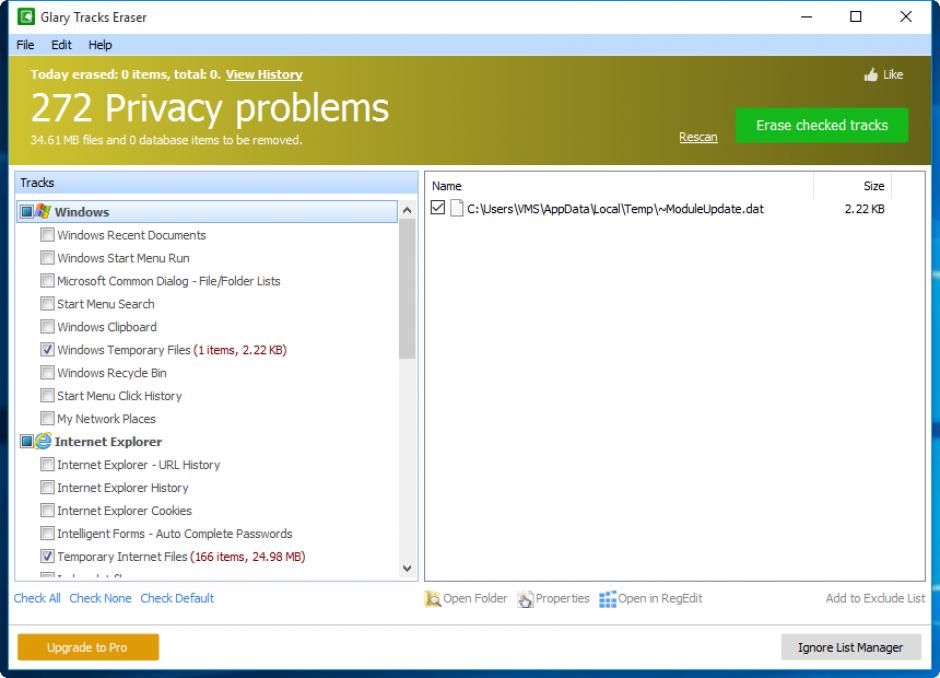Sort by the Size column header
Image resolution: width=940 pixels, height=678 pixels.
[852, 186]
